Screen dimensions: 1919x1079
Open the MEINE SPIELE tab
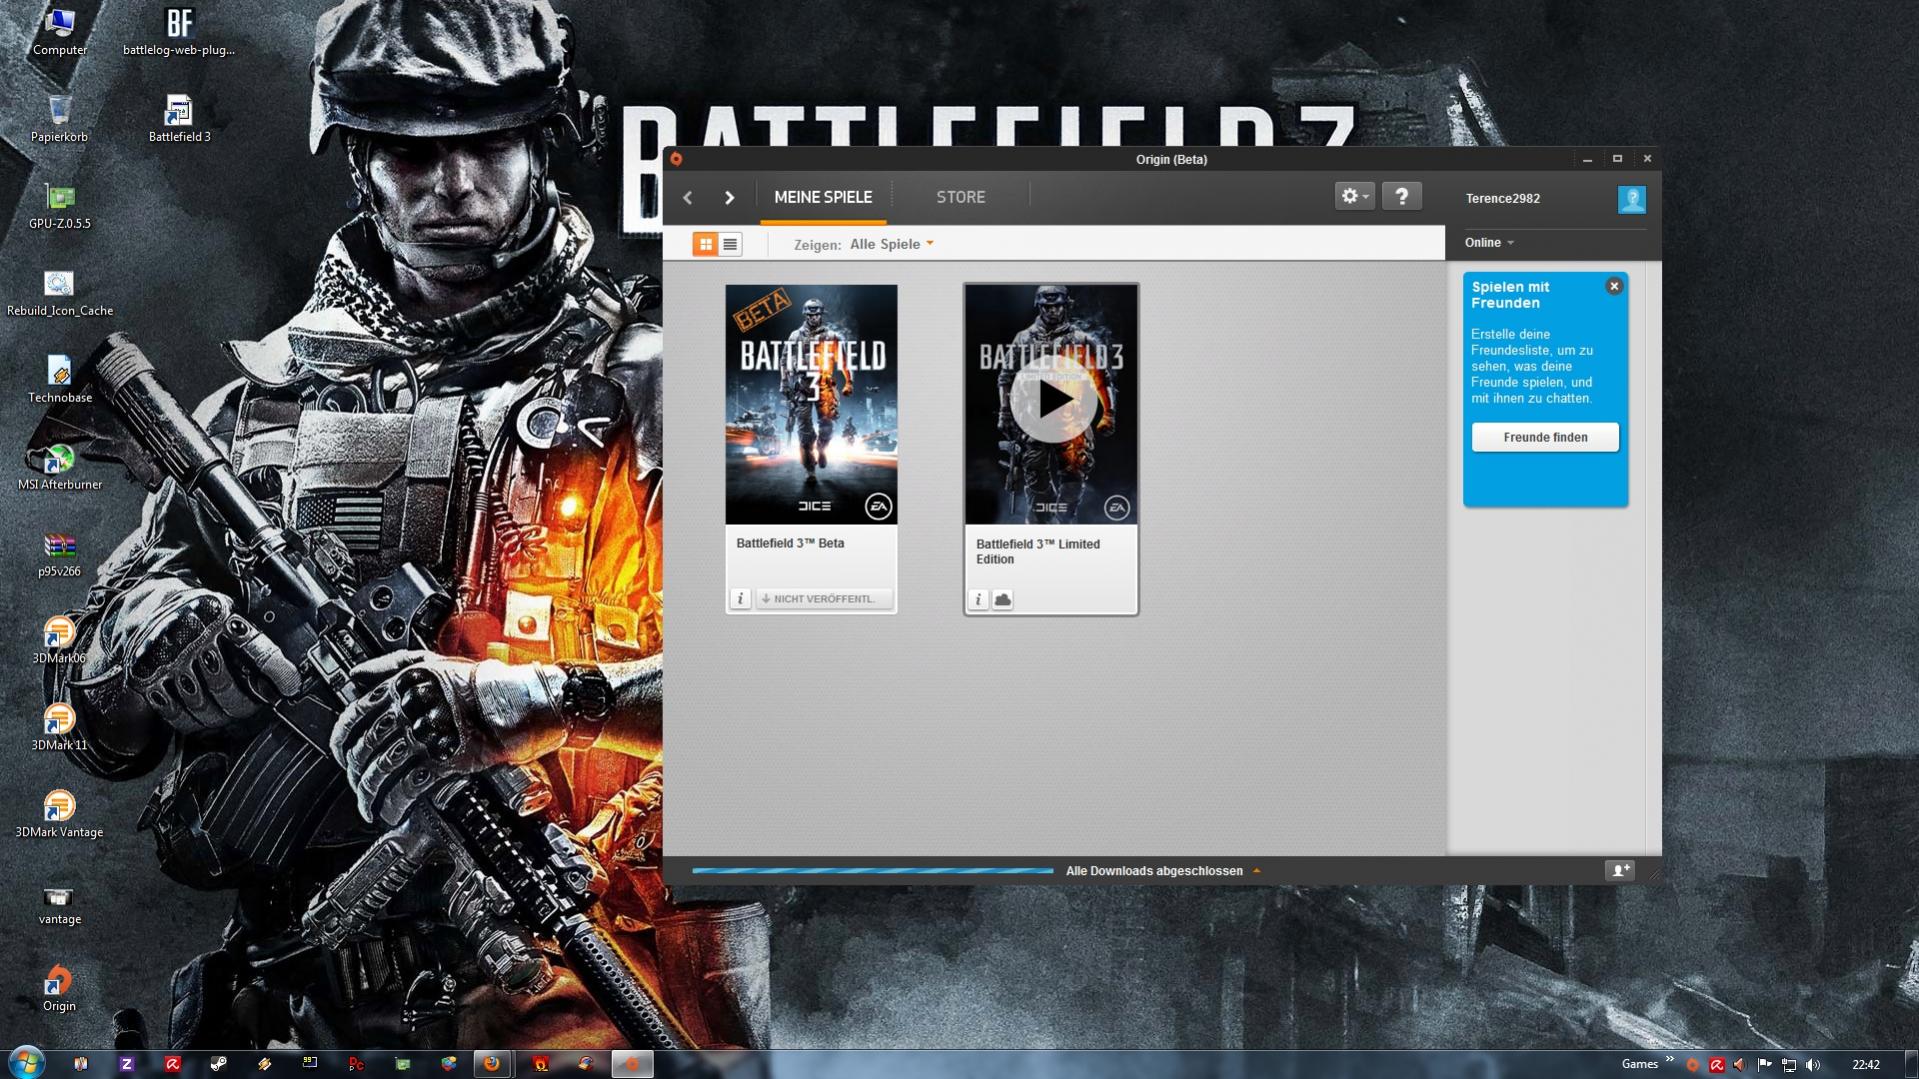823,197
